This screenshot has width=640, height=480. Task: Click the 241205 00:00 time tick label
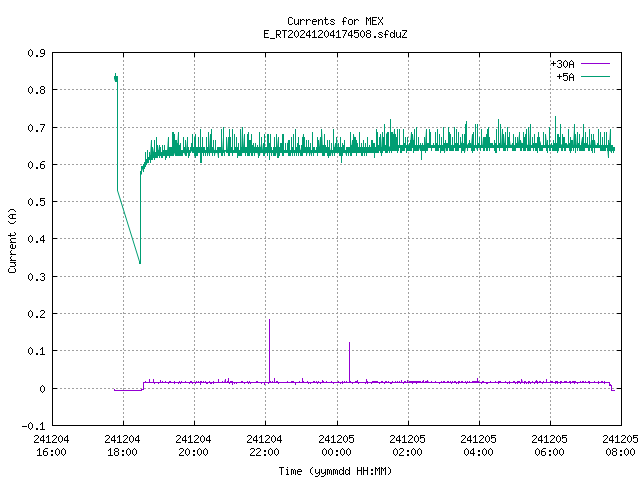tap(336, 446)
